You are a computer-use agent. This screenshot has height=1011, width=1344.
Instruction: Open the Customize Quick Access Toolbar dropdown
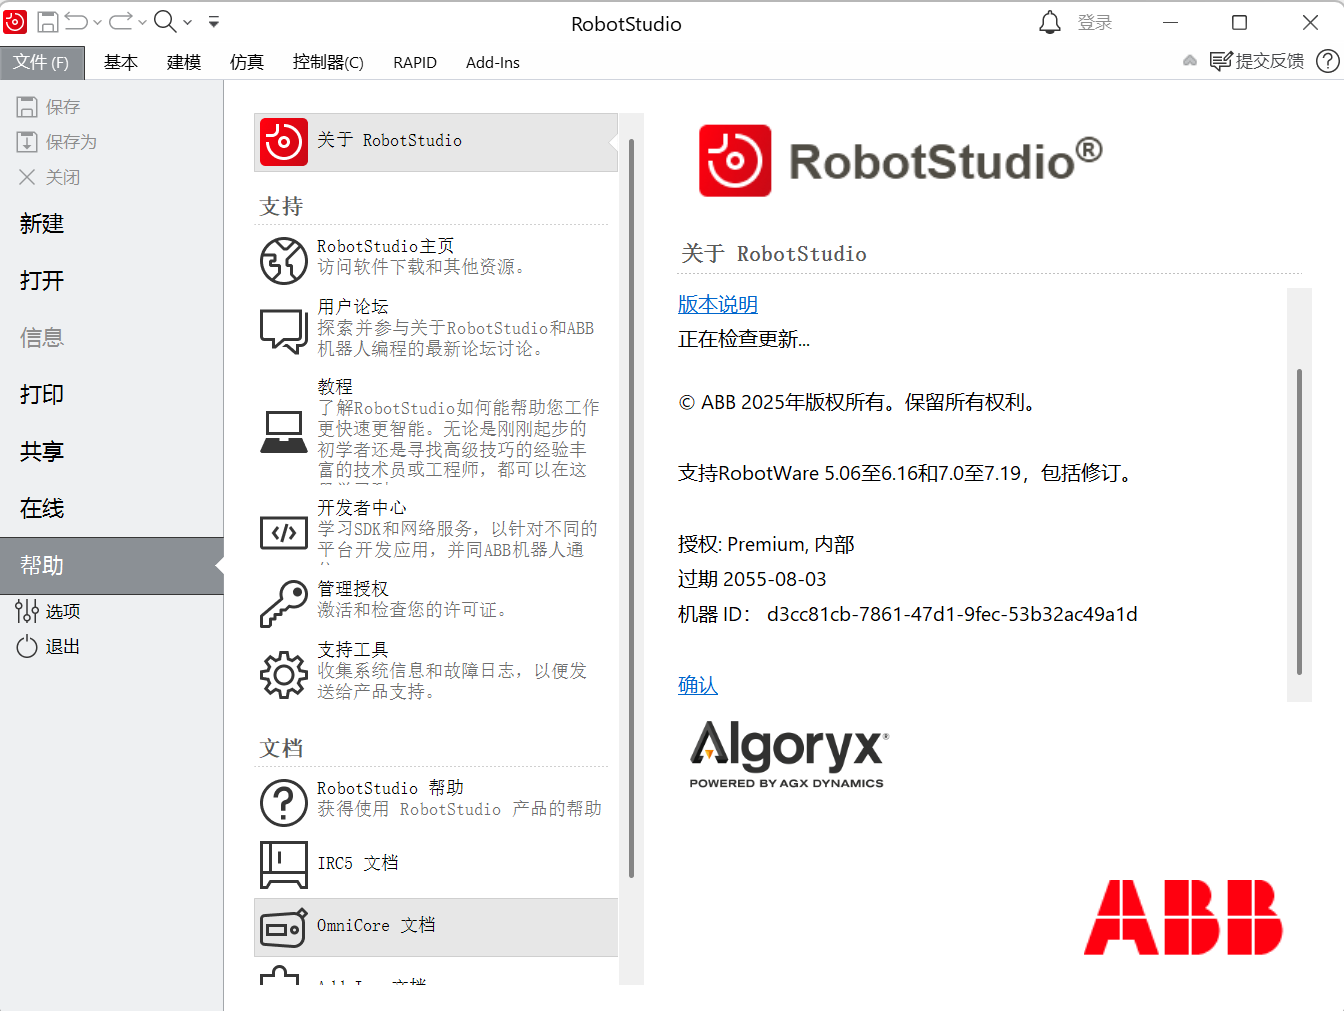pos(214,22)
